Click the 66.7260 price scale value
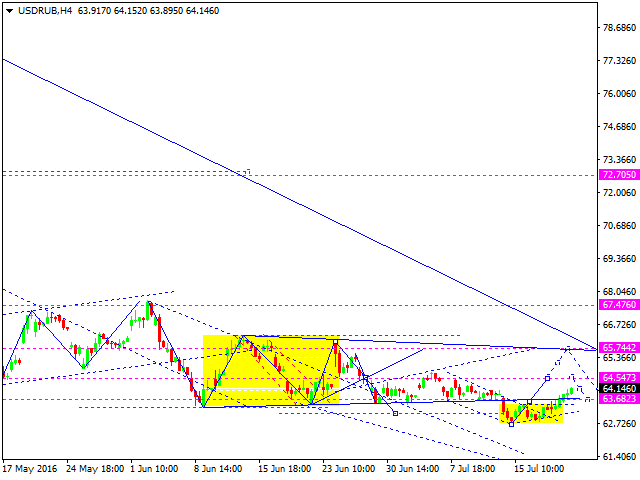The width and height of the screenshot is (640, 480). pyautogui.click(x=619, y=324)
